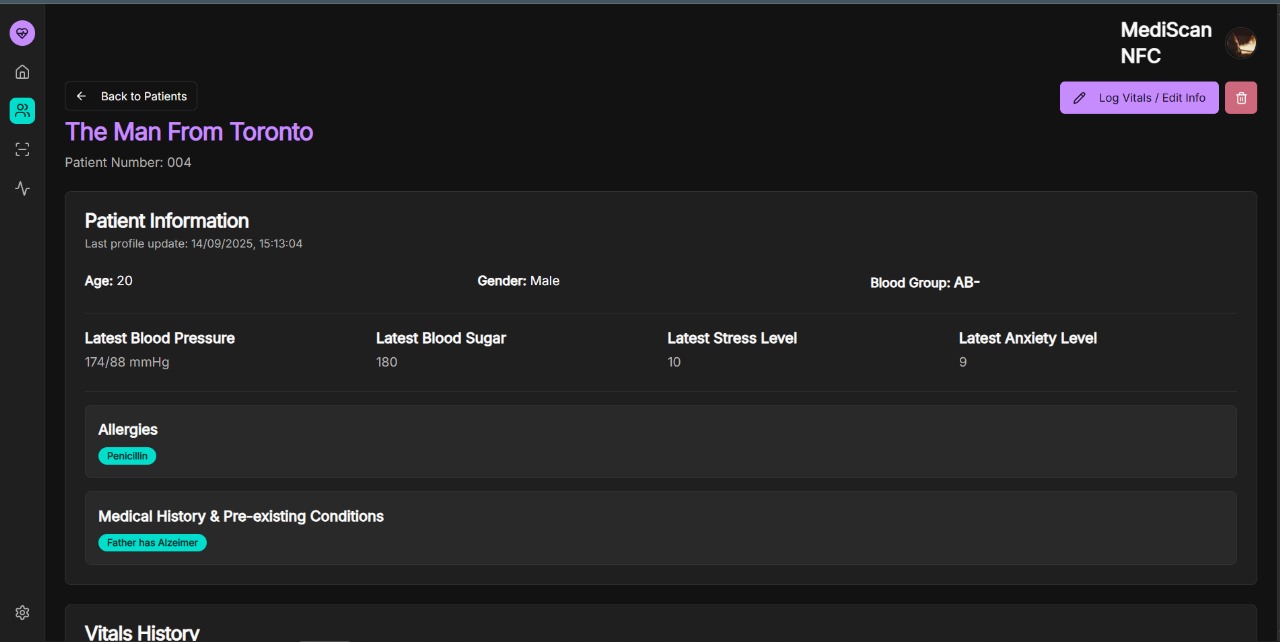This screenshot has height=642, width=1280.
Task: Click the last profile update timestamp
Action: (194, 244)
